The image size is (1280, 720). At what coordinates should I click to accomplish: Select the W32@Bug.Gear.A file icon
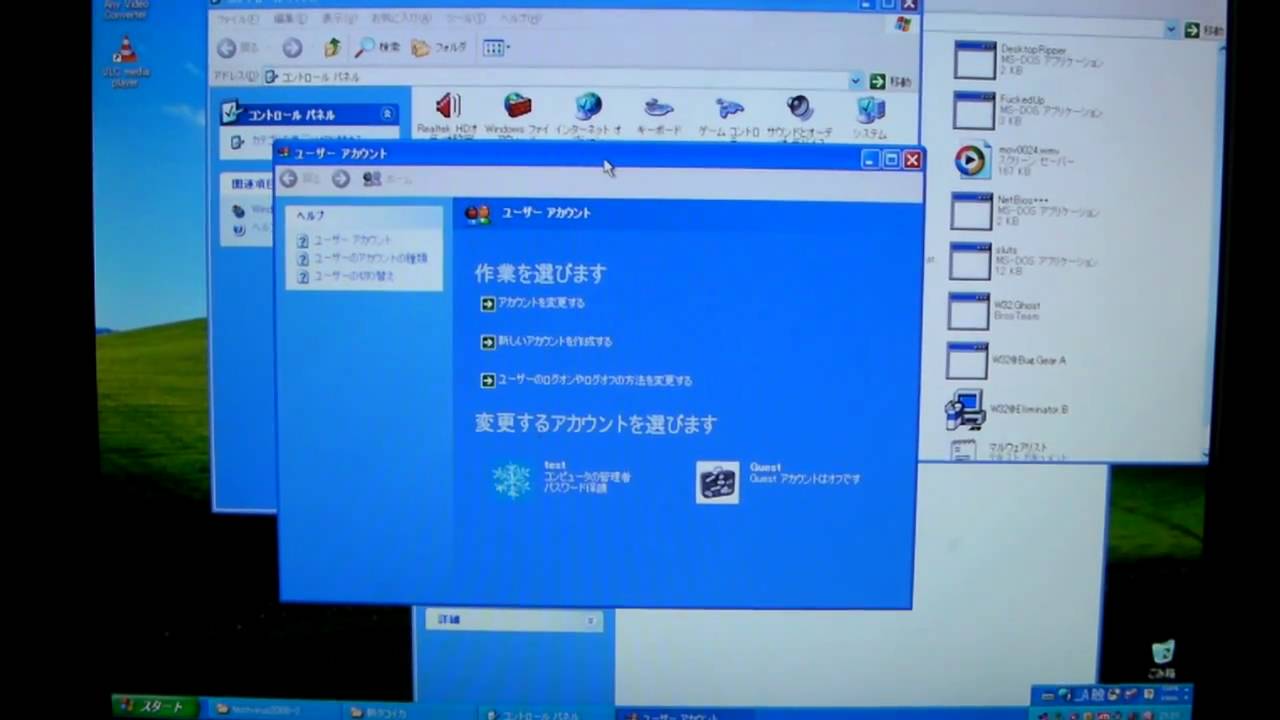[967, 361]
